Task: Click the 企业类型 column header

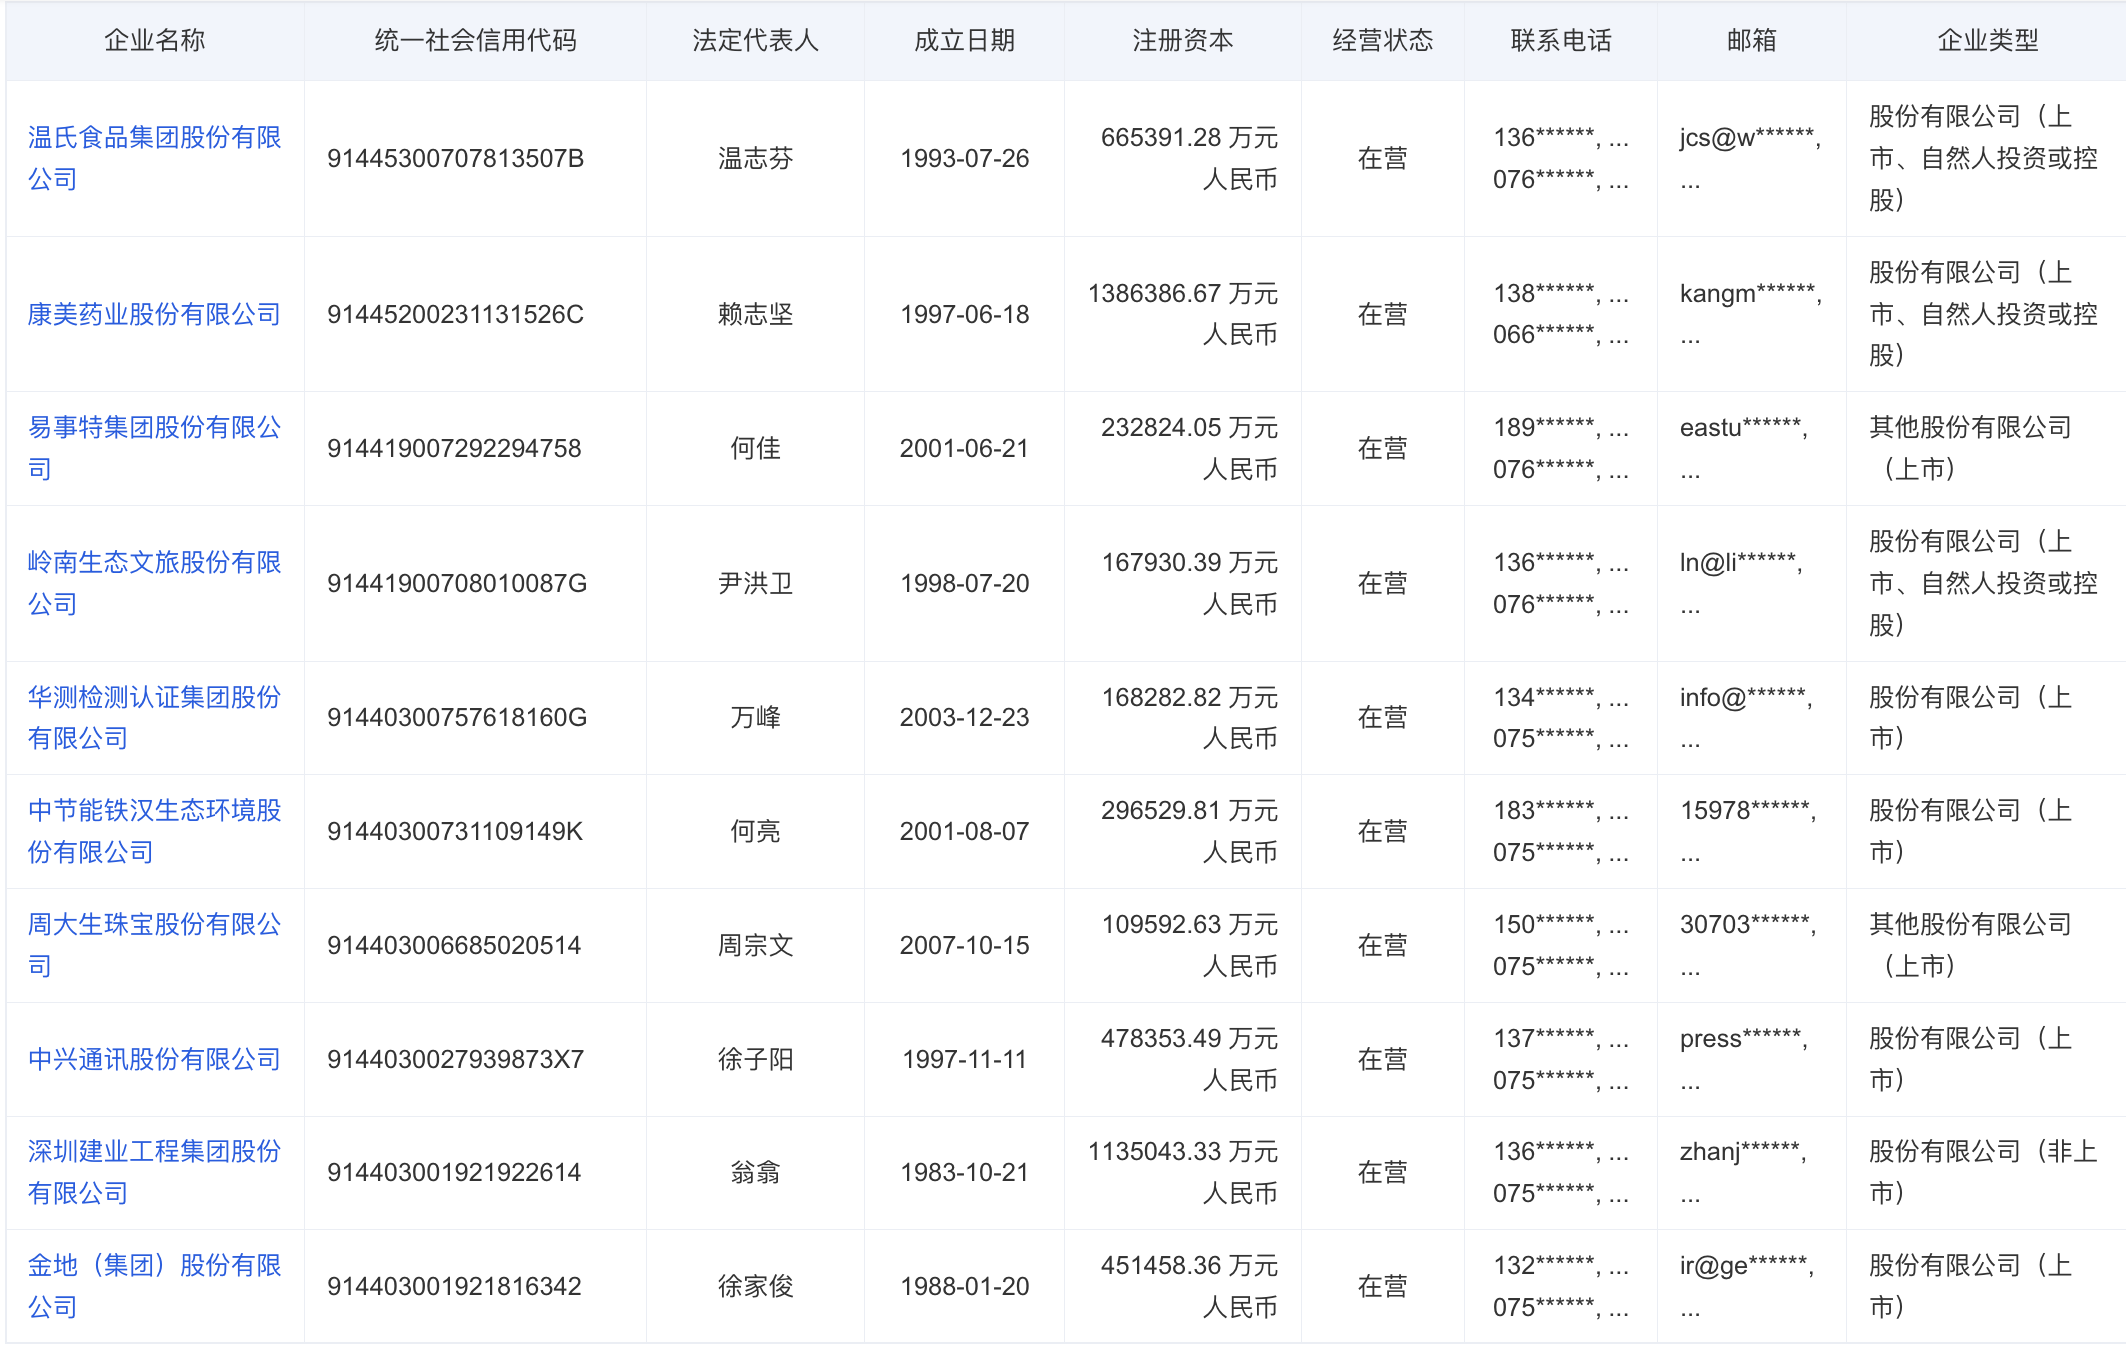Action: click(1987, 40)
